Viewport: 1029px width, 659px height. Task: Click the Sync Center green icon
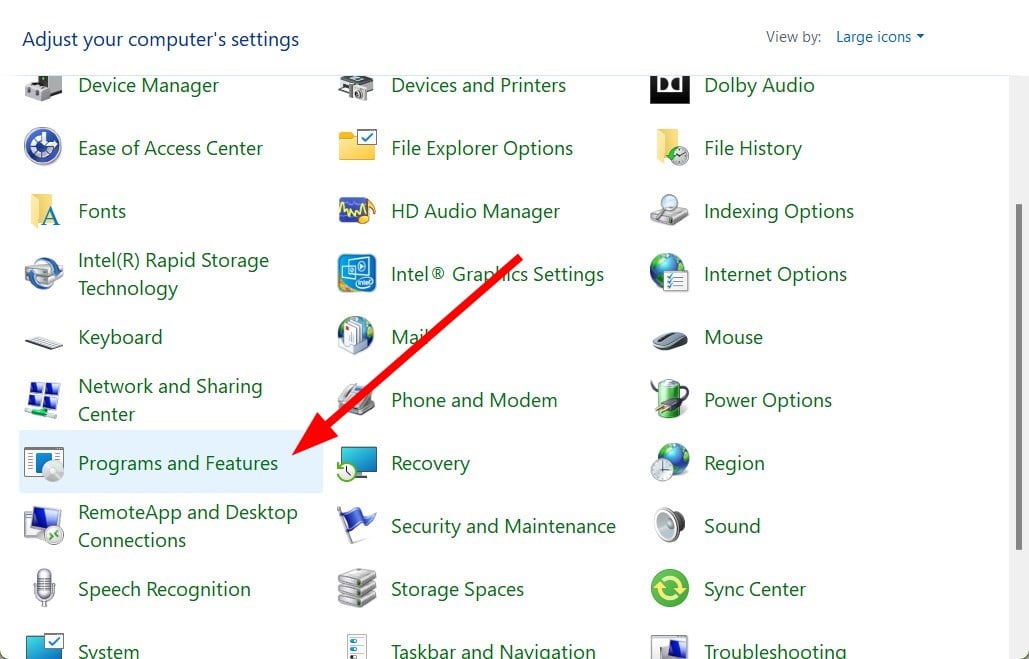coord(669,589)
